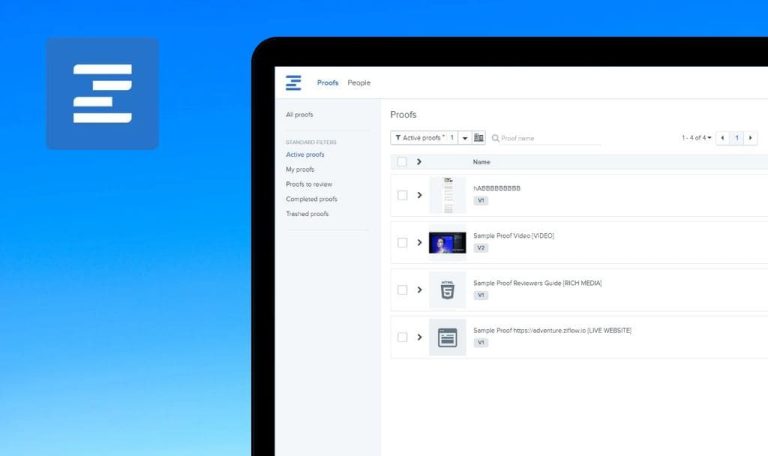
Task: Click the web page icon of LIVE WEBSITE proof
Action: pyautogui.click(x=448, y=337)
